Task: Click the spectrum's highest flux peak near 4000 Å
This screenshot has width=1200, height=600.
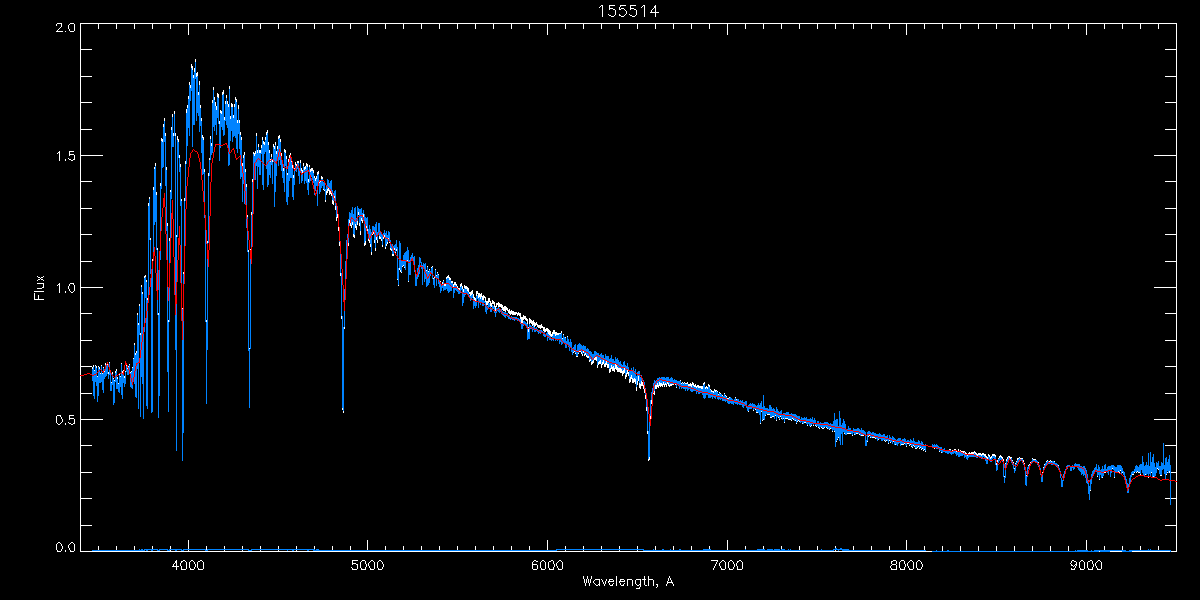Action: (194, 66)
